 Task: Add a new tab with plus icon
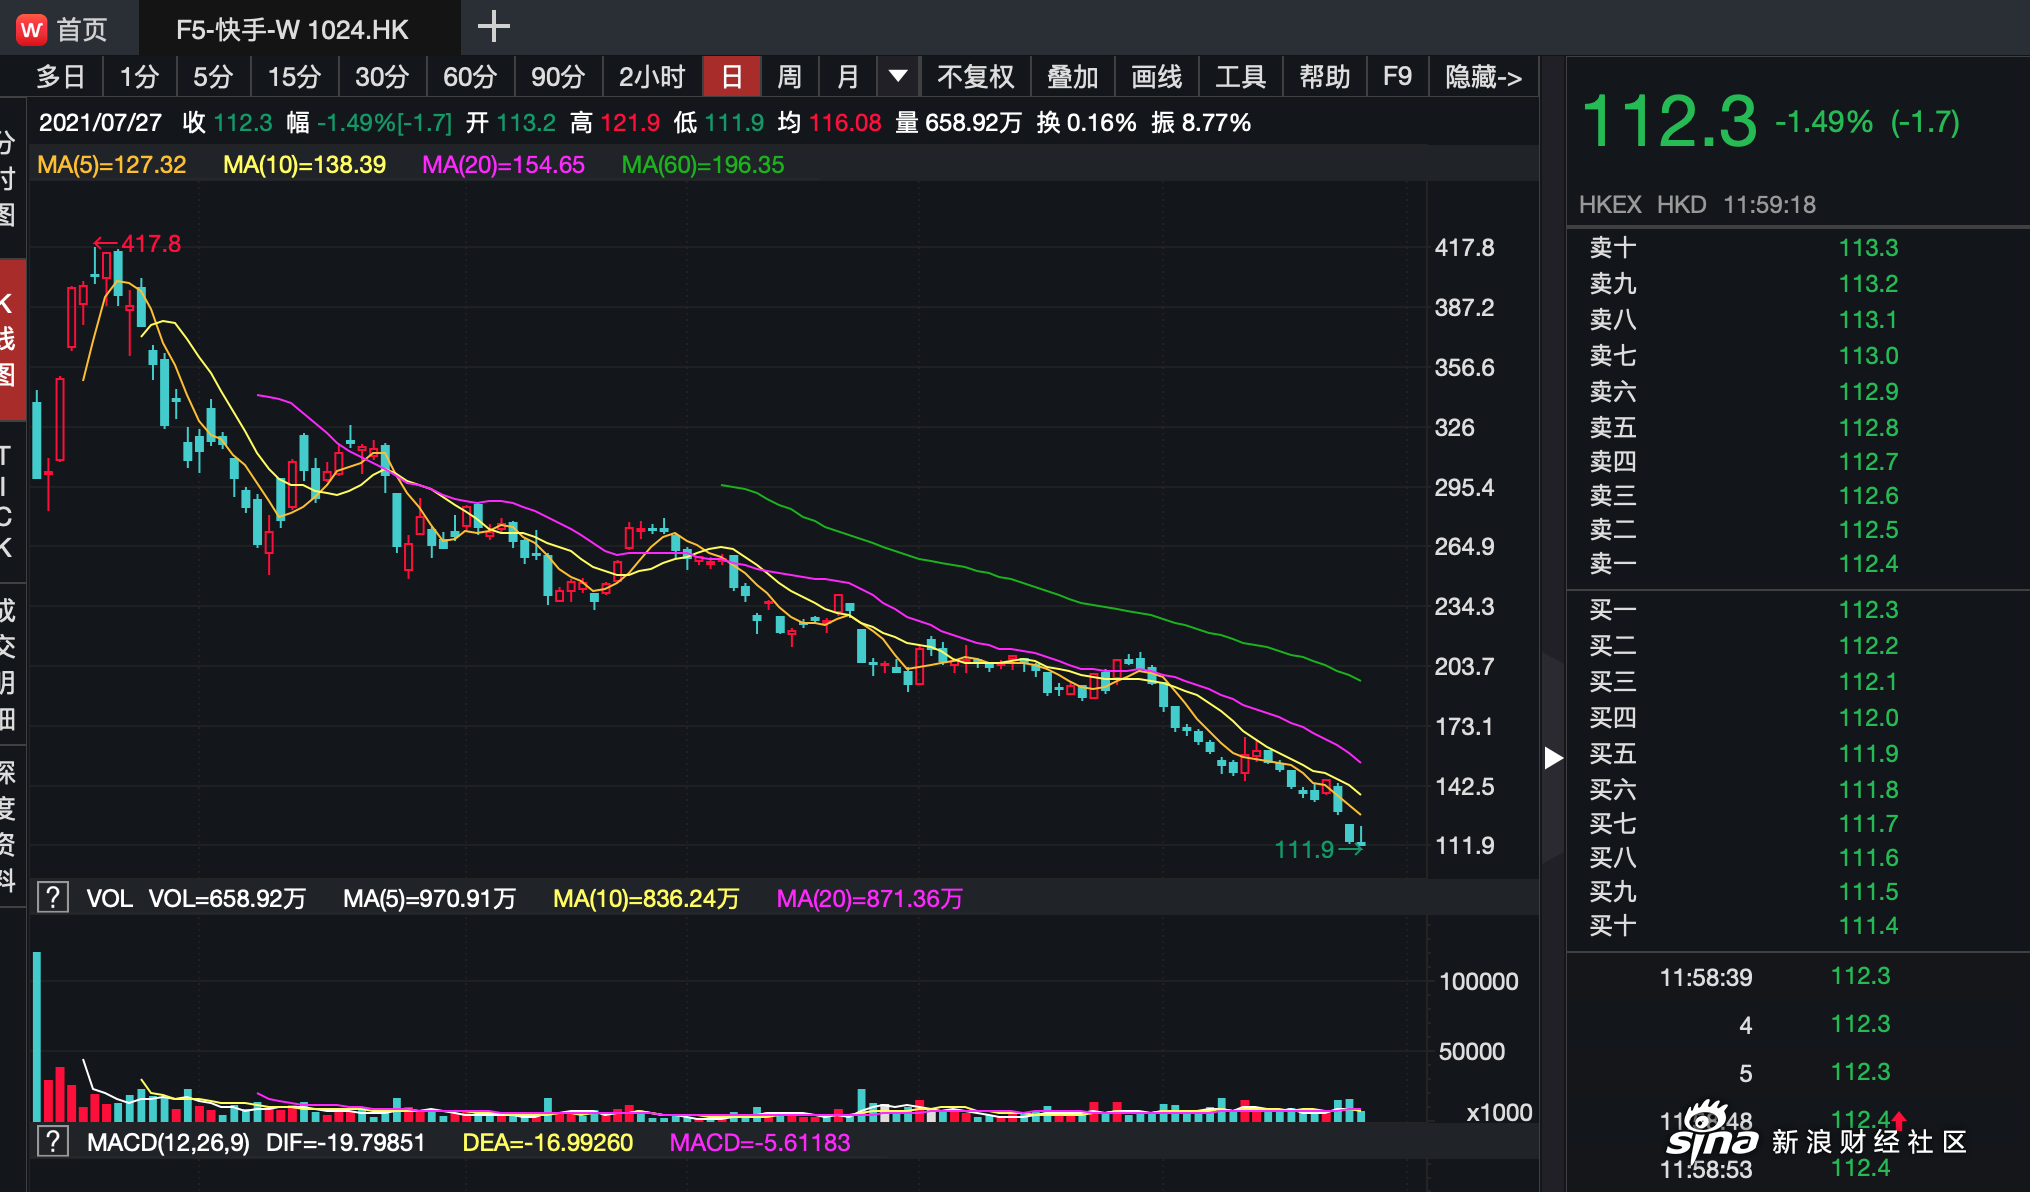coord(493,27)
